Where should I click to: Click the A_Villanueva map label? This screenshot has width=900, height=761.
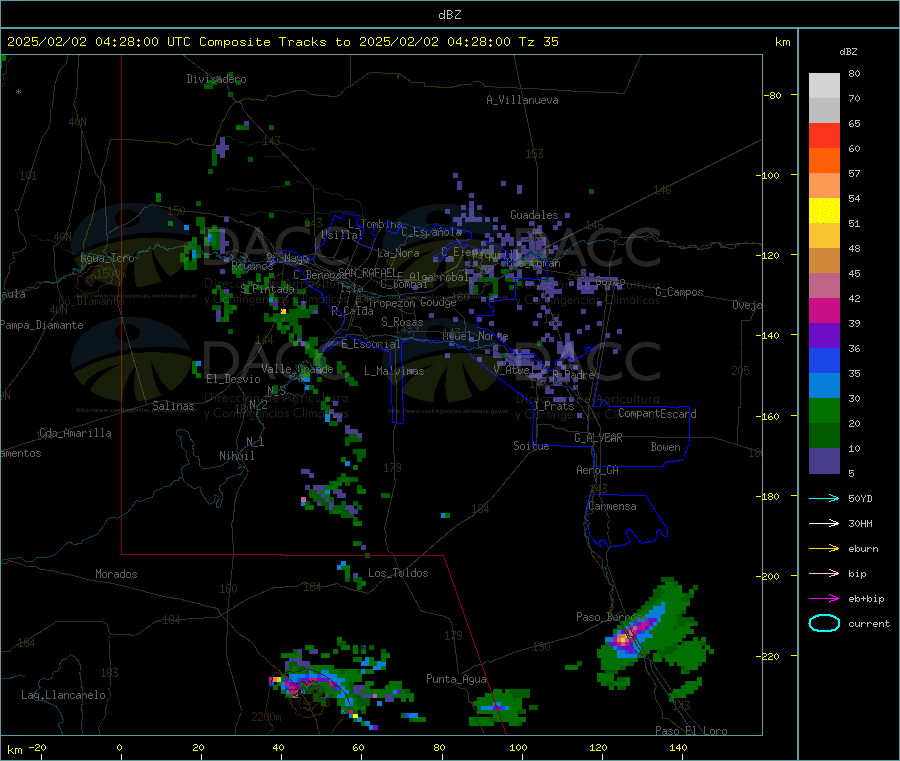coord(522,100)
